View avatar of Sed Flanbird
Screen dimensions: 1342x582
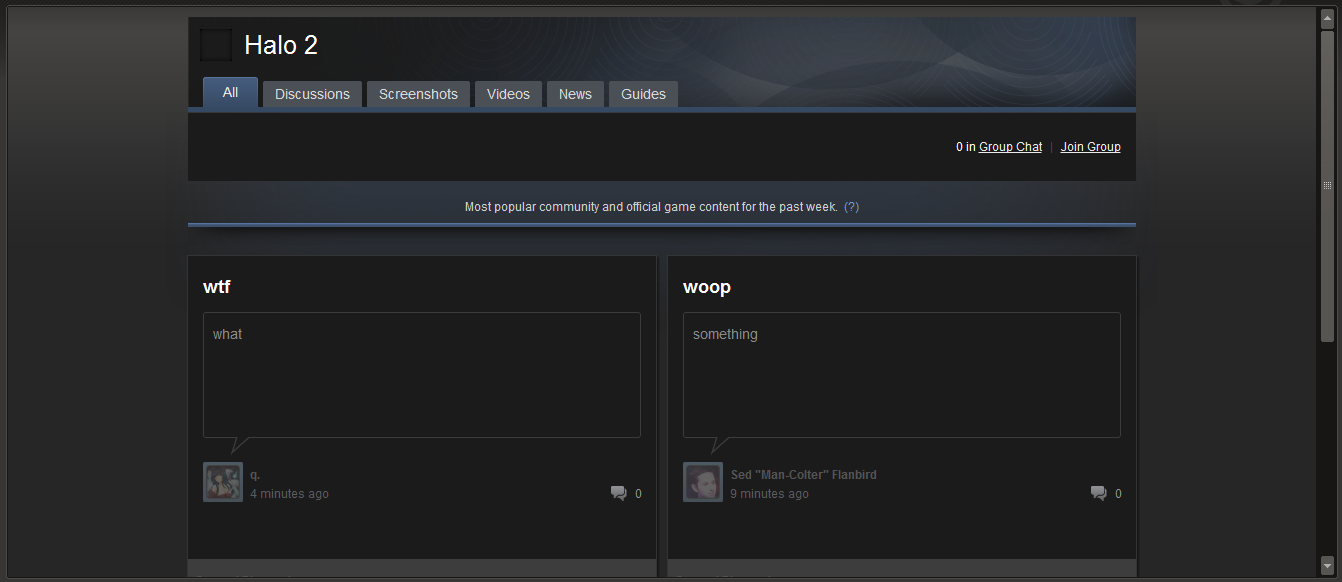(703, 482)
